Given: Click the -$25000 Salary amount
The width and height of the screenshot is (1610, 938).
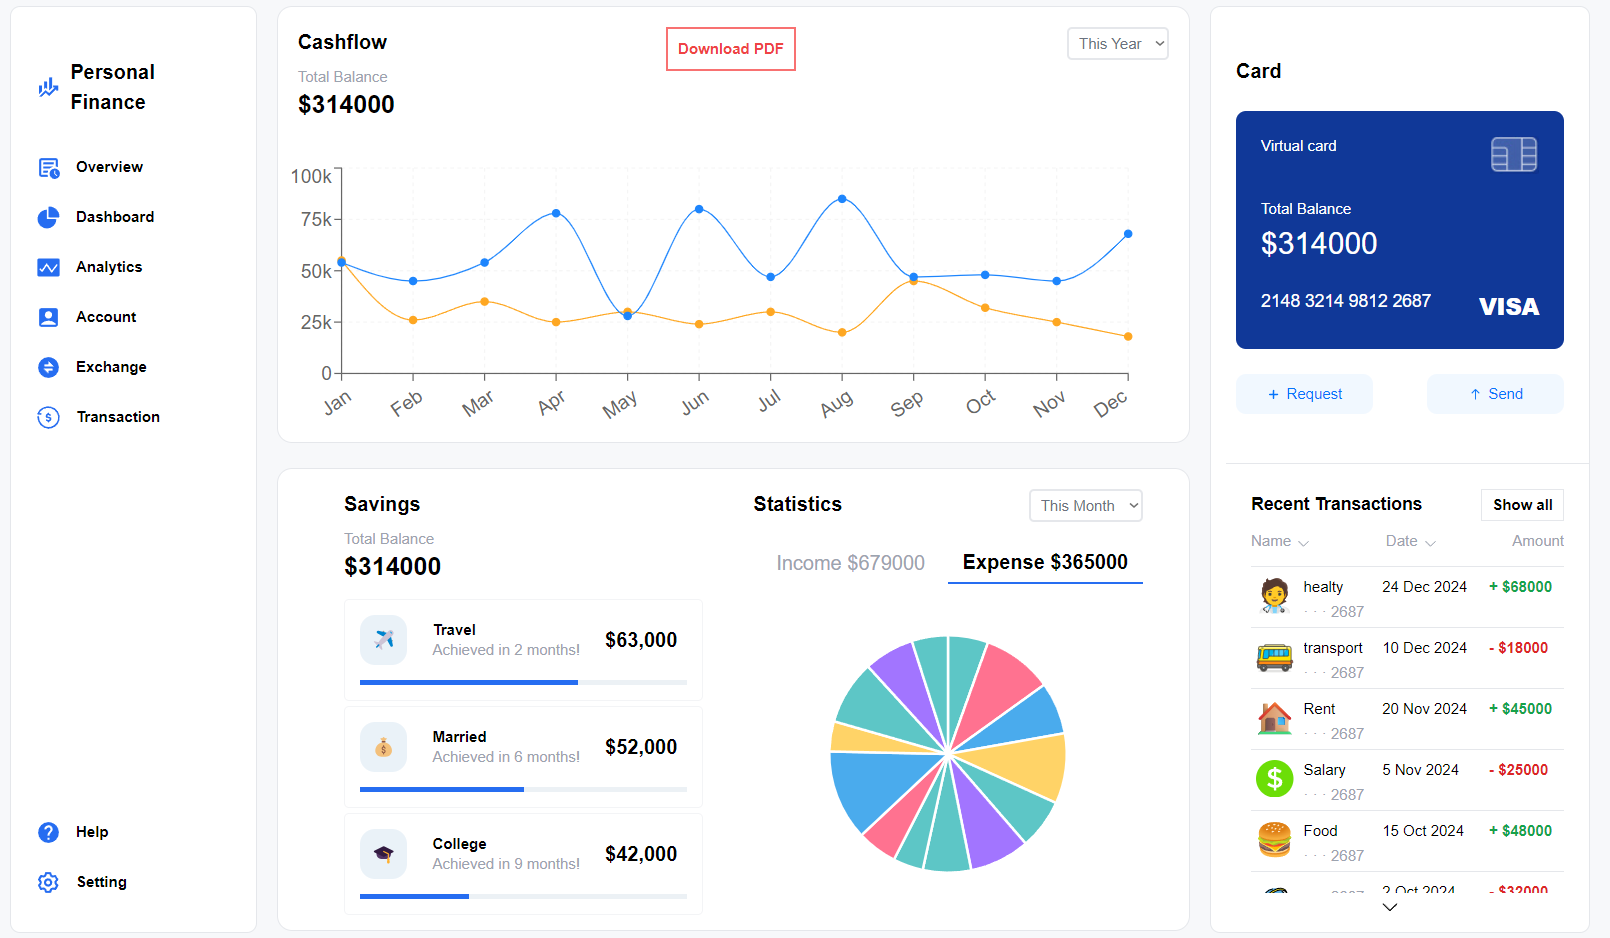Looking at the screenshot, I should [x=1518, y=770].
